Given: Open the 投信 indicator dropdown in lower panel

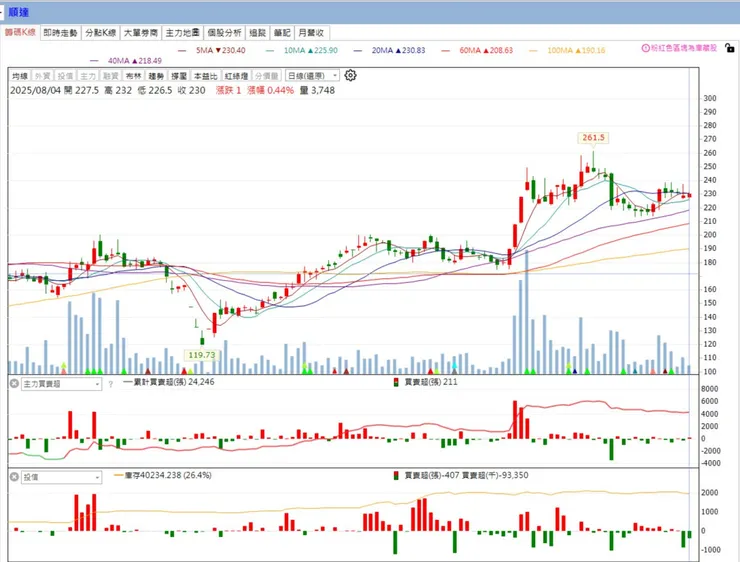Looking at the screenshot, I should (61, 478).
